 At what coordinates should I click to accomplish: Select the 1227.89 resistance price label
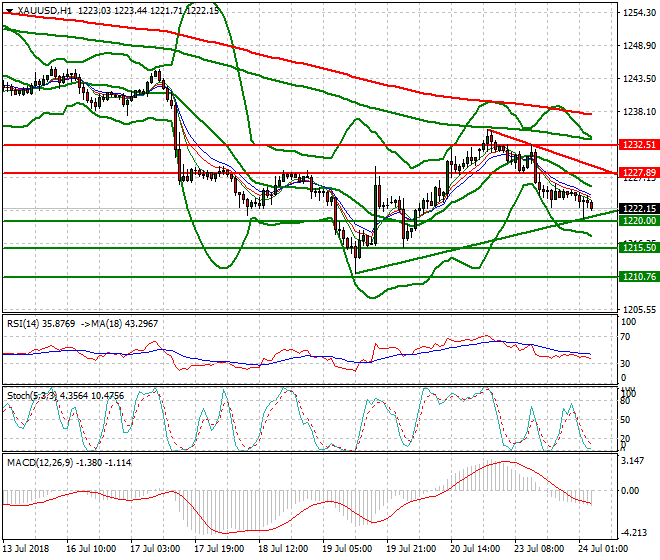click(x=639, y=173)
